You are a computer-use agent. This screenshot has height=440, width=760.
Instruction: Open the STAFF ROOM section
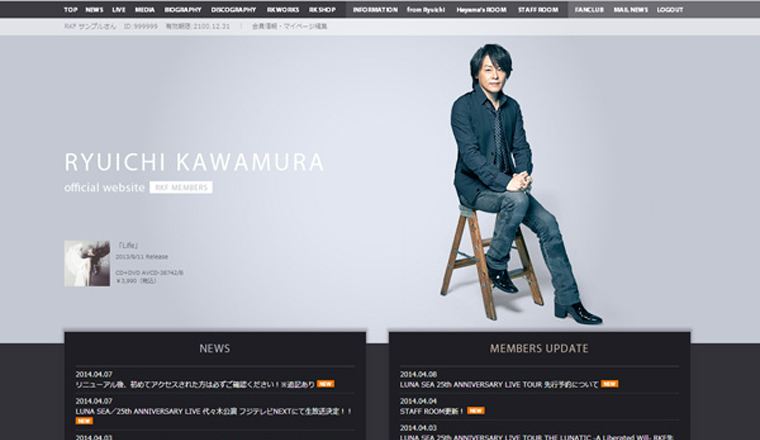pos(538,10)
